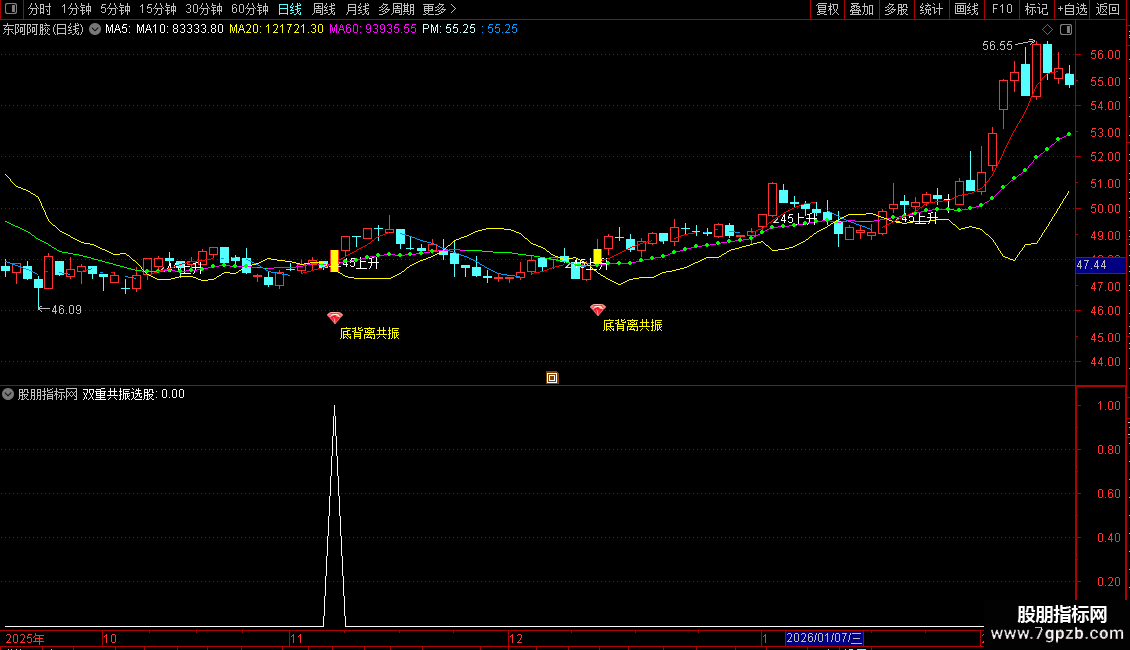
Task: Open the 多周期 multi-period view
Action: (x=396, y=9)
